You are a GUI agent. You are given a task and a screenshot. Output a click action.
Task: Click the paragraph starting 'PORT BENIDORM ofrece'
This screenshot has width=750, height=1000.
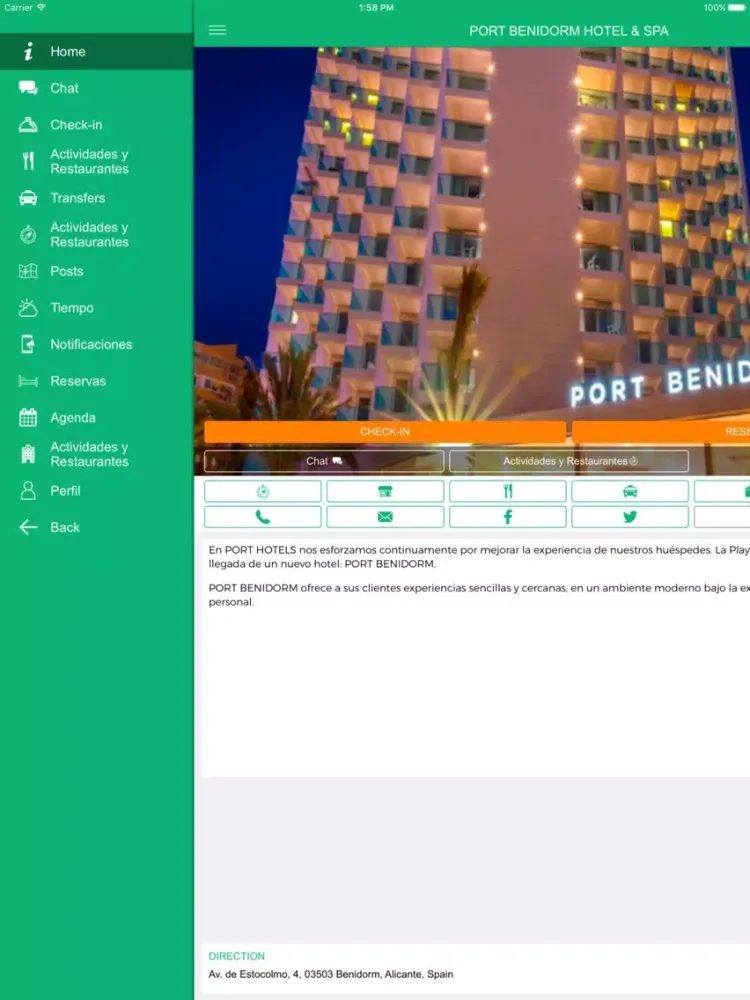(479, 595)
